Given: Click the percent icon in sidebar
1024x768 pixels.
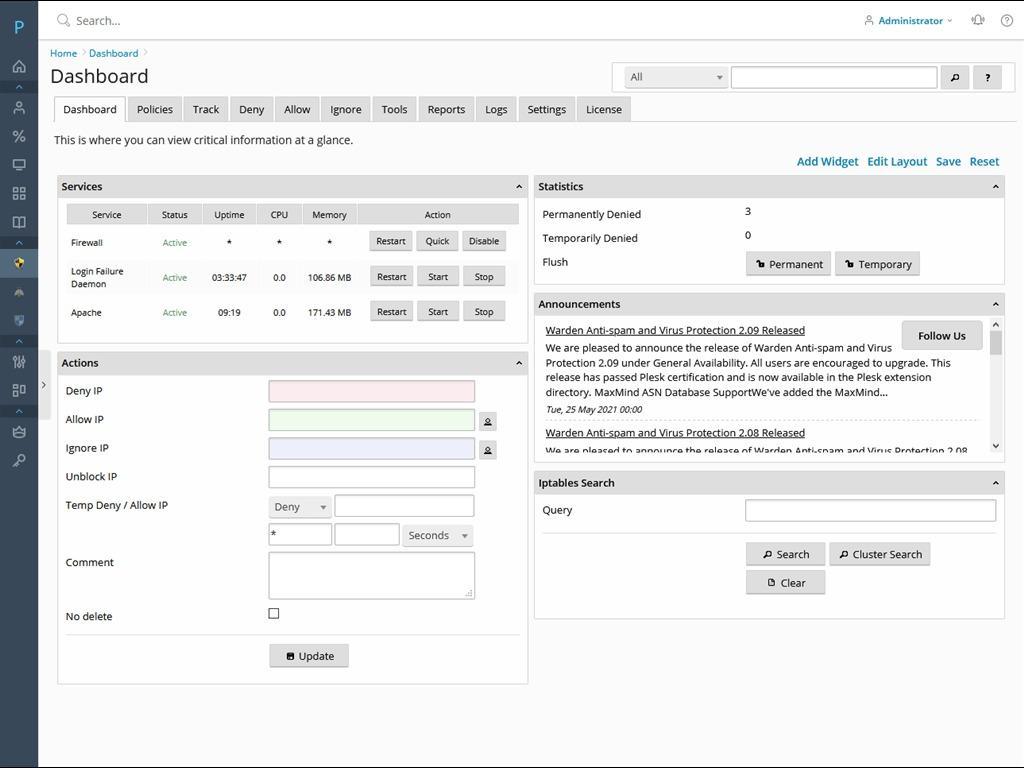Looking at the screenshot, I should click(x=19, y=136).
